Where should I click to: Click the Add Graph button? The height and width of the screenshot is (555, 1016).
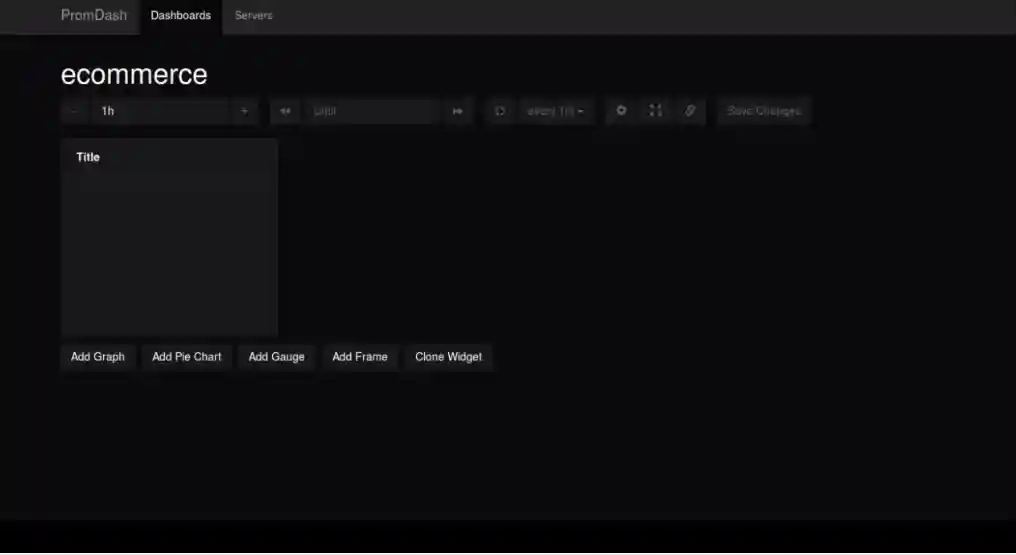pyautogui.click(x=98, y=357)
